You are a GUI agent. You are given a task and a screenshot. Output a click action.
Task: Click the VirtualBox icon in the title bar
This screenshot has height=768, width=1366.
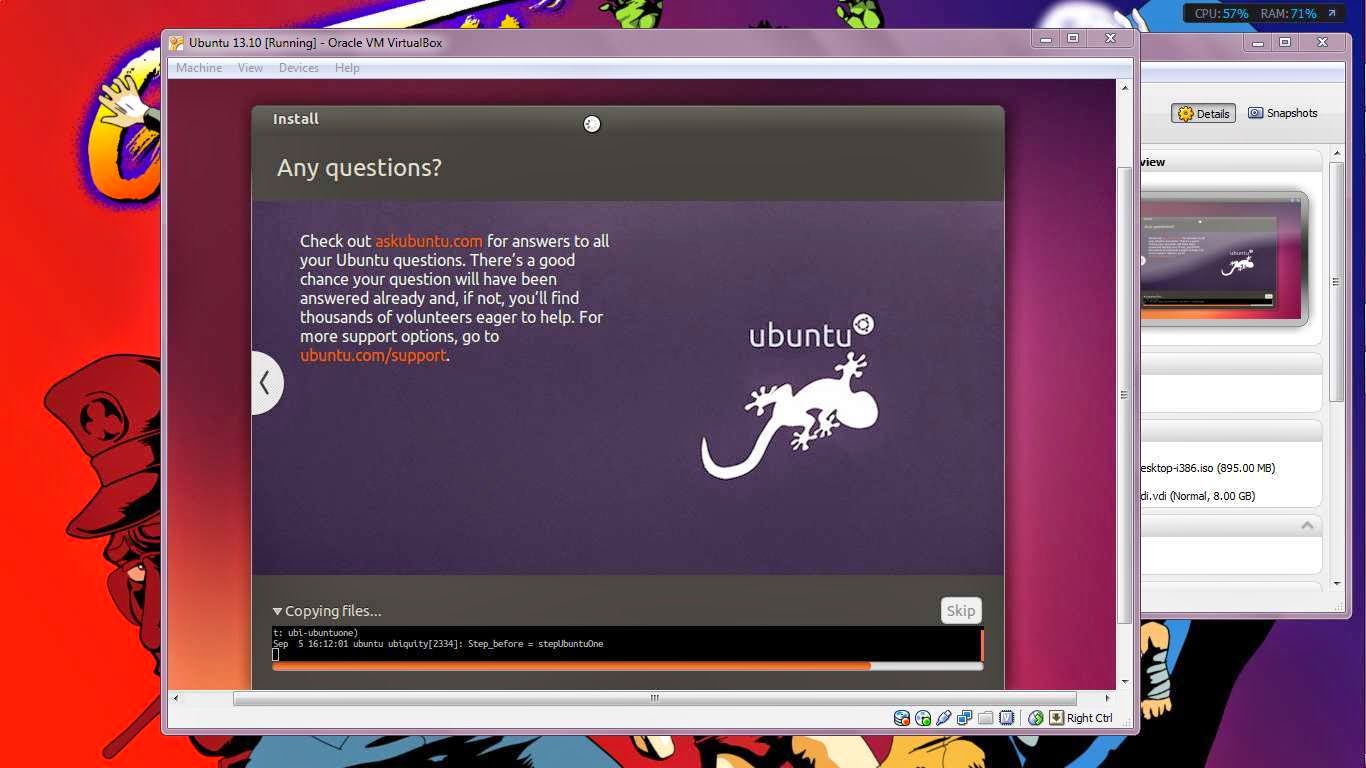click(x=176, y=43)
